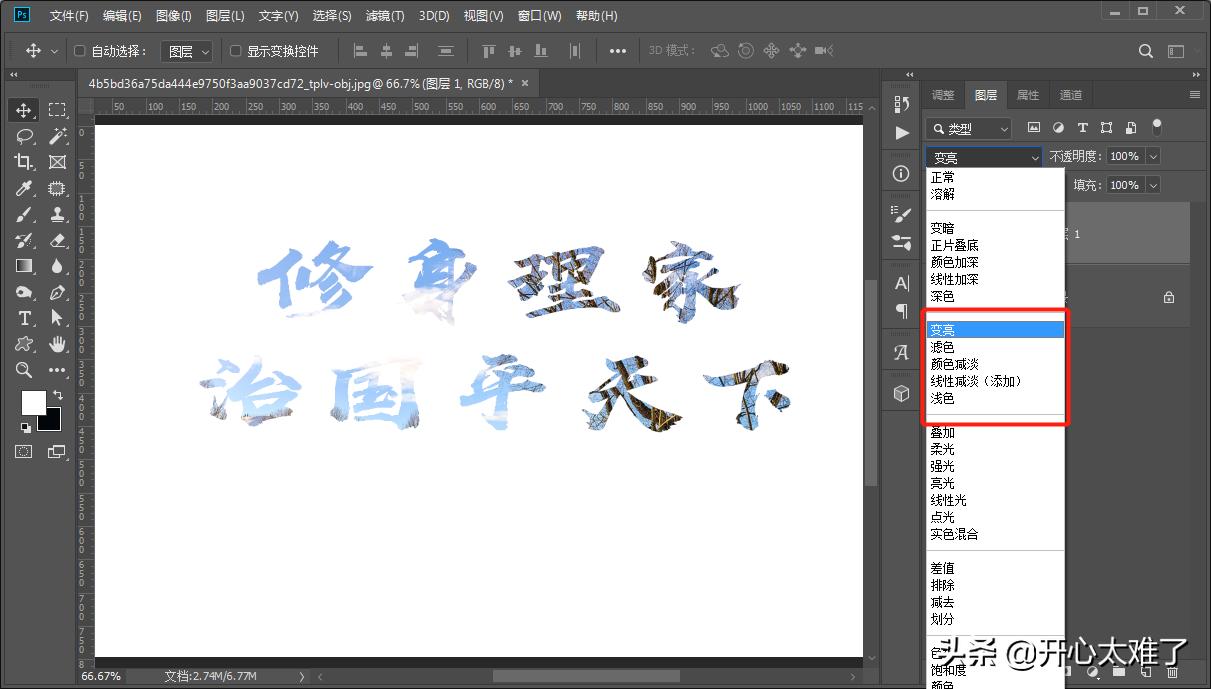Screen dimensions: 1211x689
Task: Enable the 显示变换控件 checkbox
Action: click(236, 51)
